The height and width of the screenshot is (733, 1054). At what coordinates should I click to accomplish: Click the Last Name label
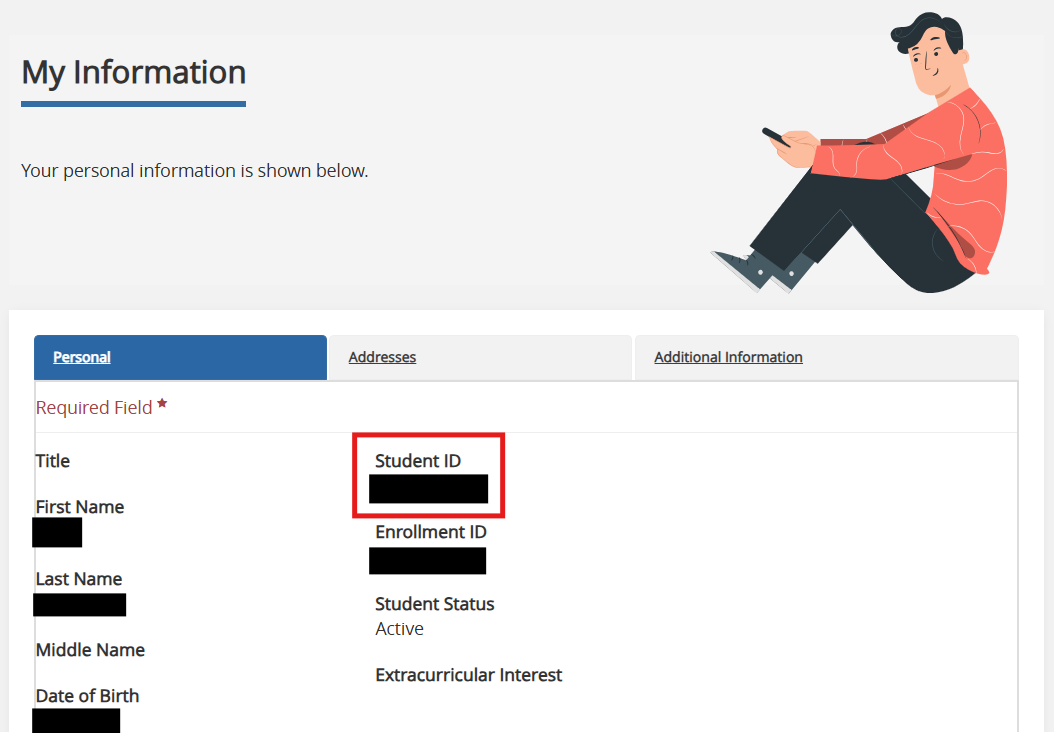click(79, 579)
